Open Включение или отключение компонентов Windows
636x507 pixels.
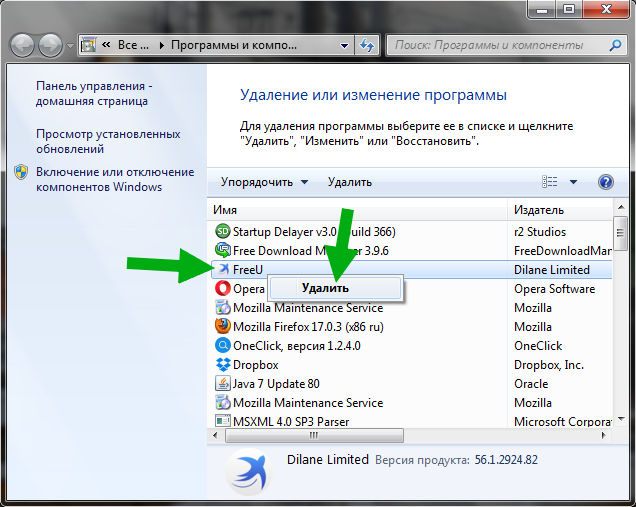pyautogui.click(x=115, y=179)
